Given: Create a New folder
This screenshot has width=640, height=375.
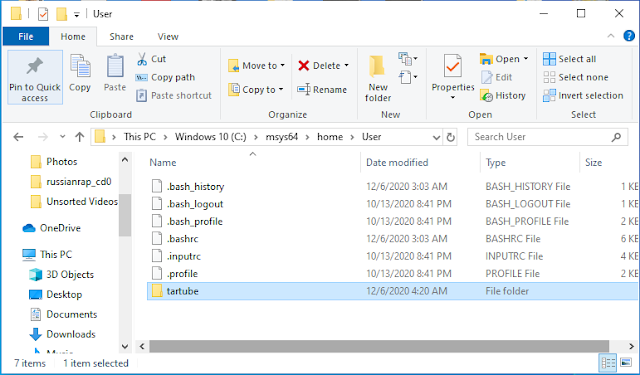Looking at the screenshot, I should pyautogui.click(x=378, y=78).
